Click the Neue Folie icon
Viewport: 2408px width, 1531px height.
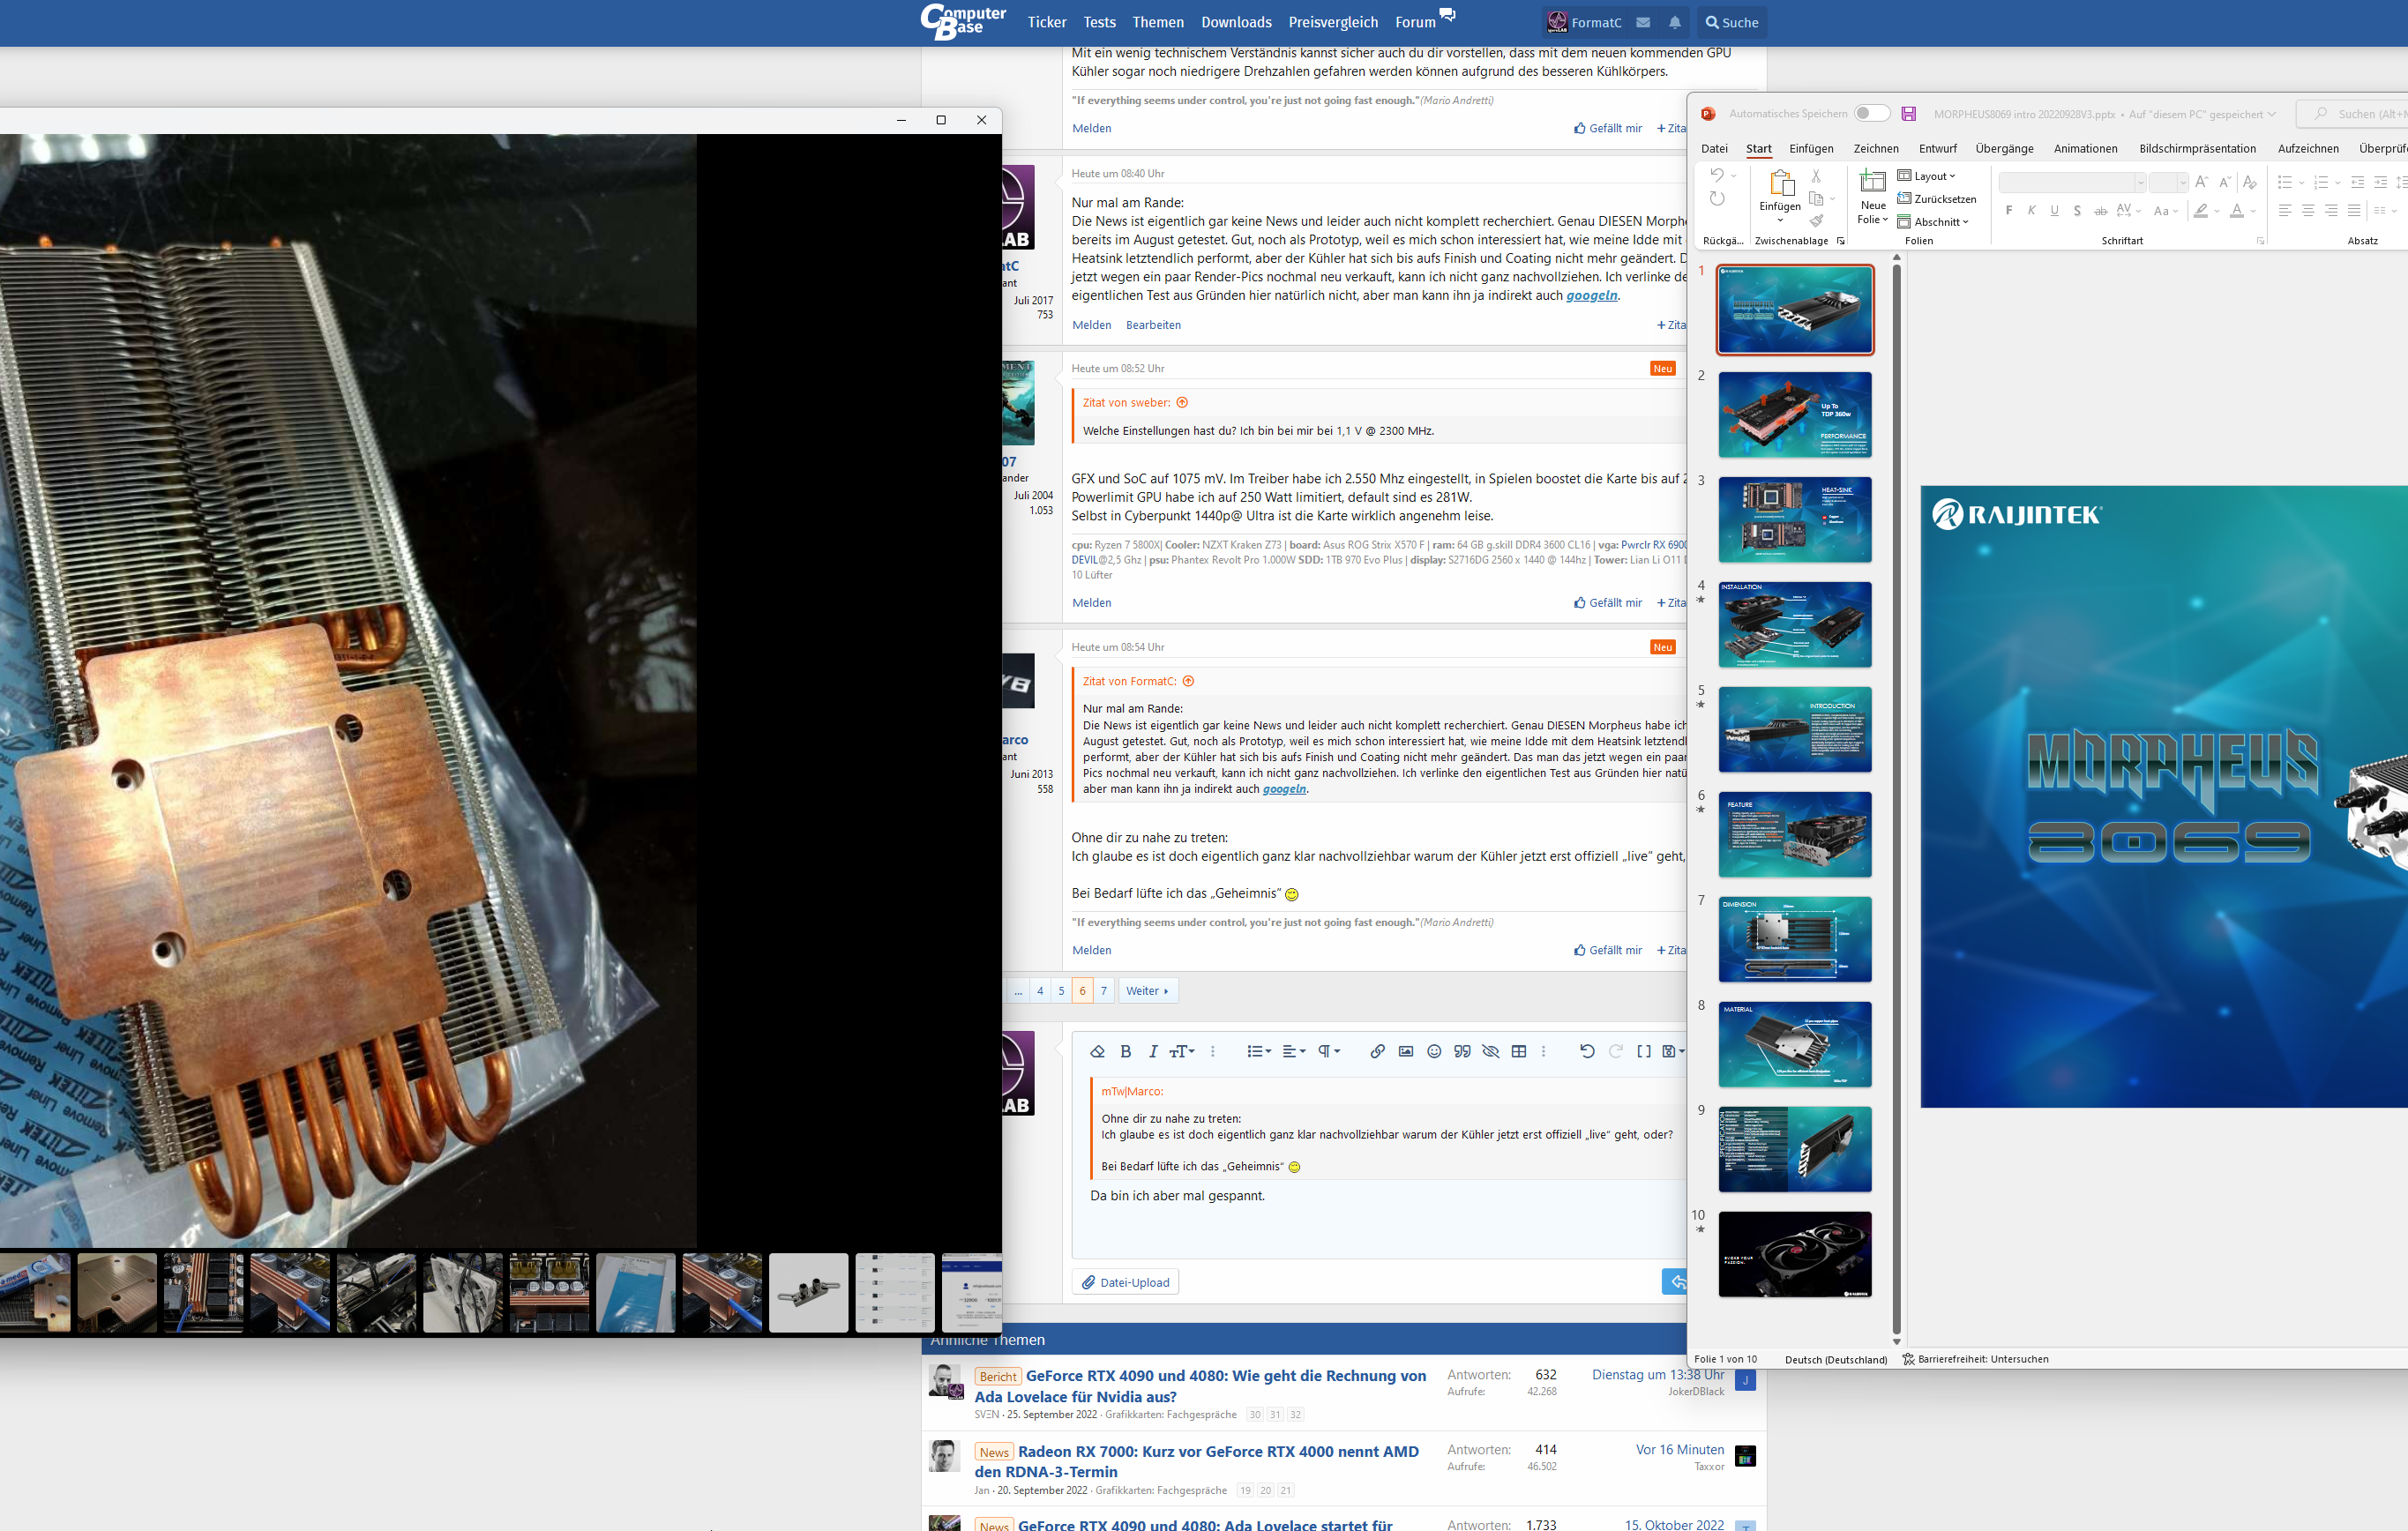(1872, 182)
